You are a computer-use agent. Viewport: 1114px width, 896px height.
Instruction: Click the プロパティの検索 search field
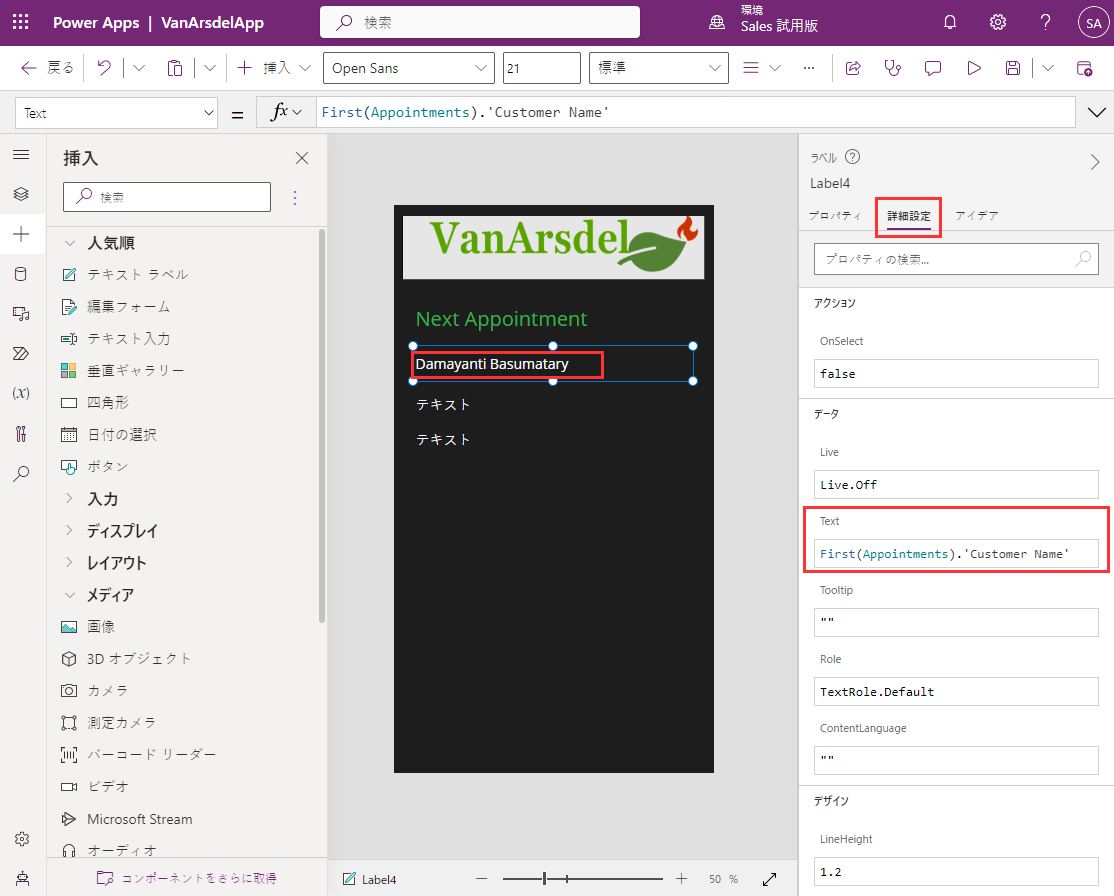click(x=956, y=259)
